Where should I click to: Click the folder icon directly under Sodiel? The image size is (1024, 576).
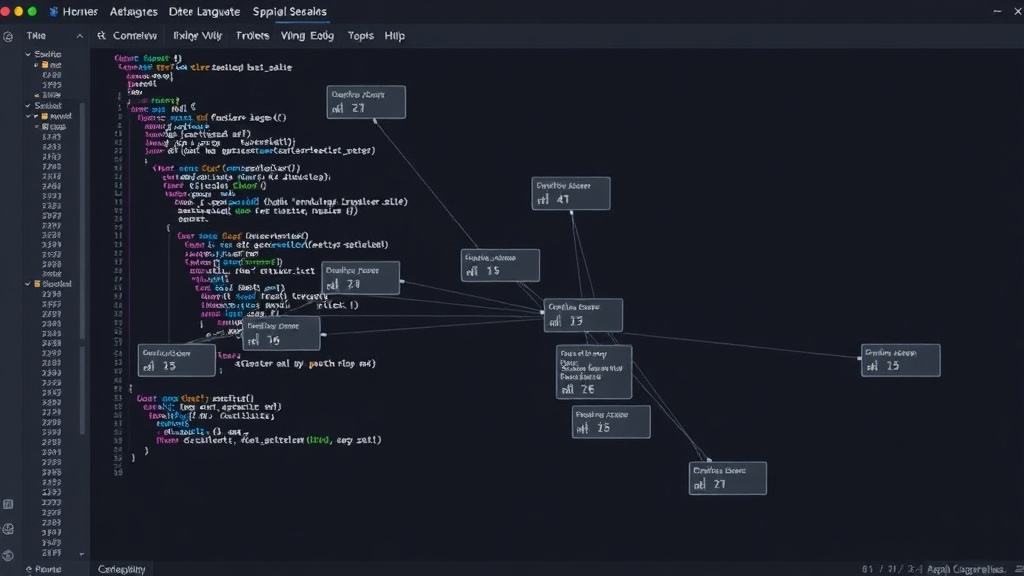[x=45, y=116]
